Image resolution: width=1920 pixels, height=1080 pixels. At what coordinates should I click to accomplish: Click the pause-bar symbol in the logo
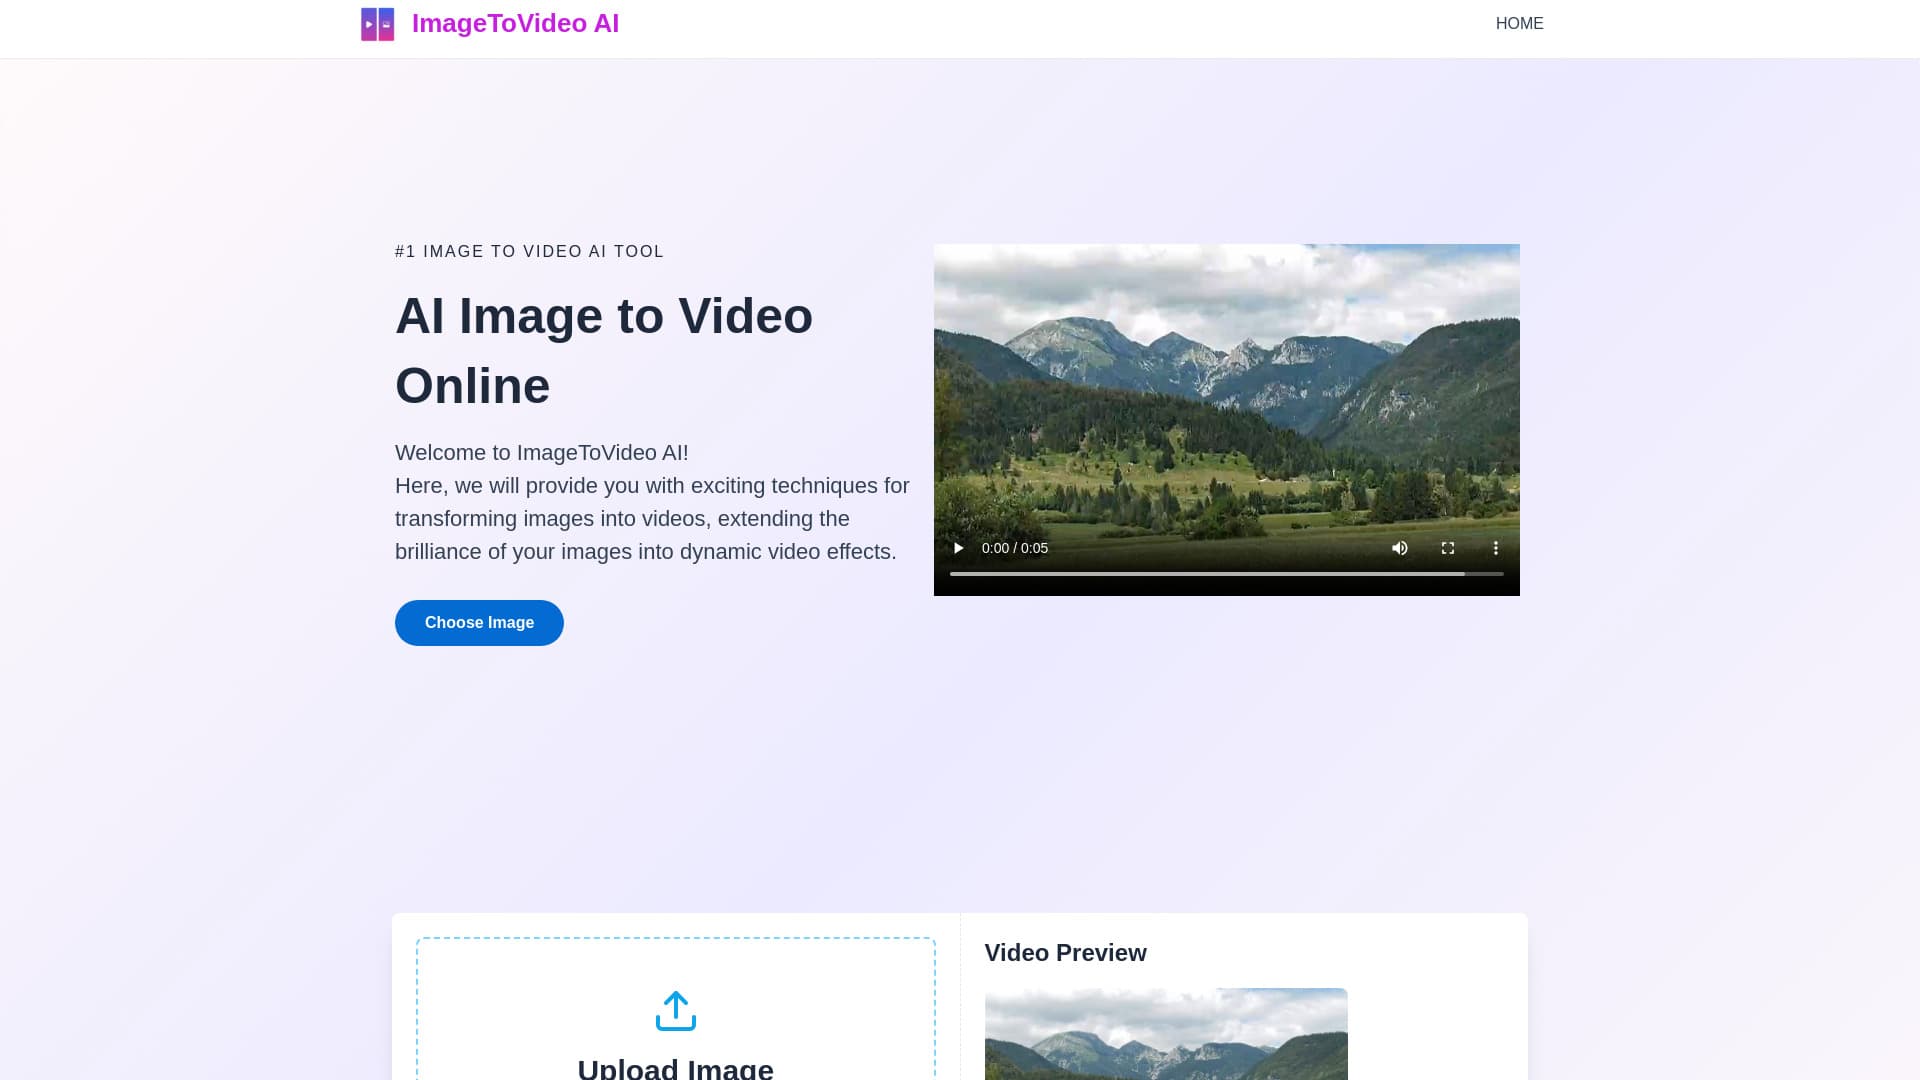point(386,23)
